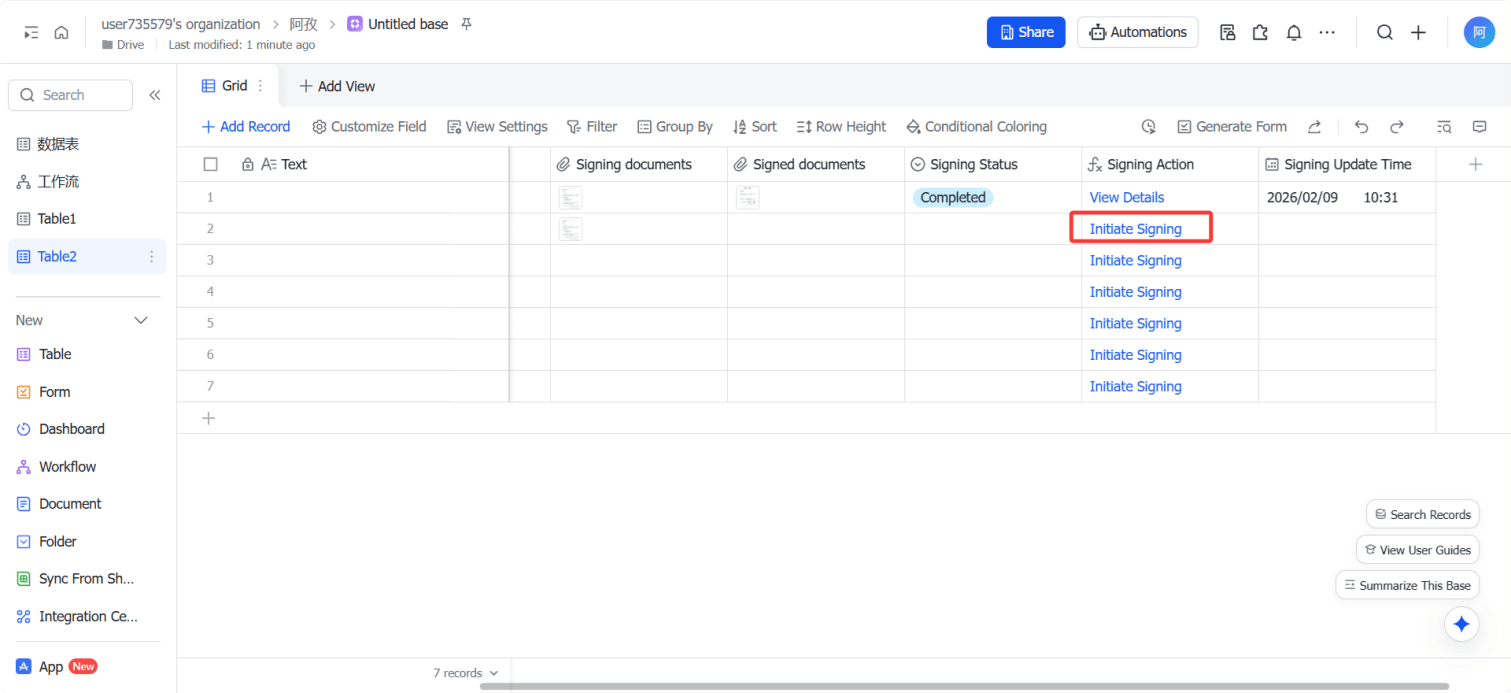Click the blue AI sparkle button
The width and height of the screenshot is (1511, 693).
(1461, 624)
